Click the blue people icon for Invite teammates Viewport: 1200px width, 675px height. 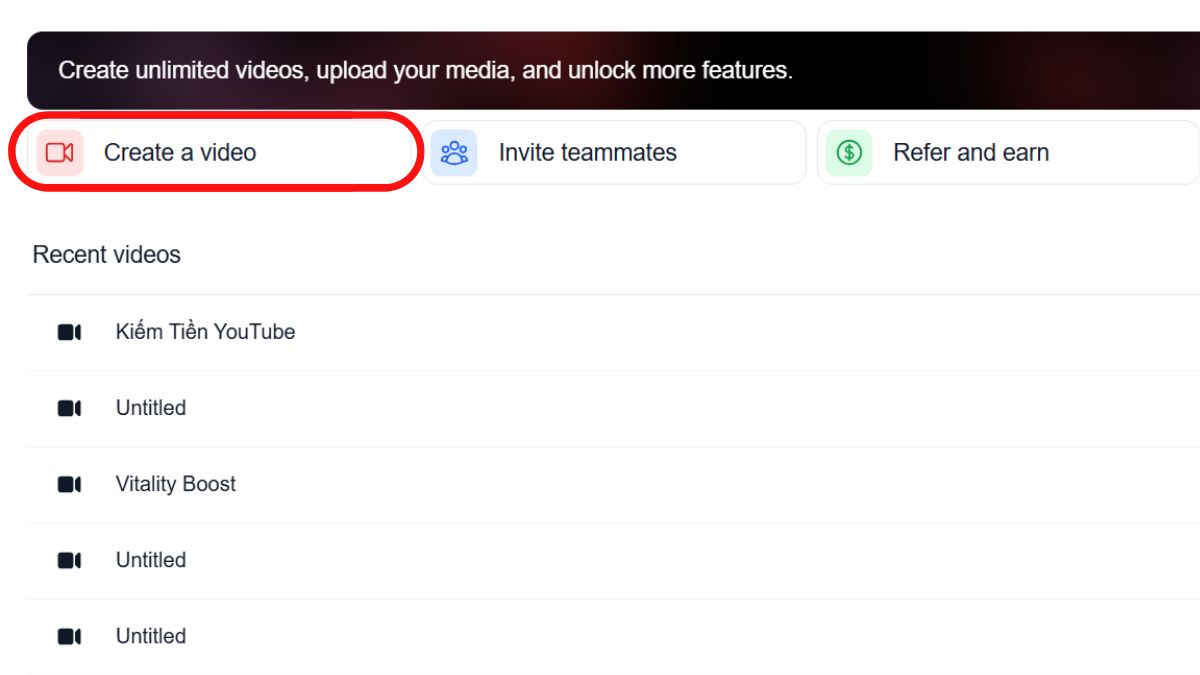tap(454, 153)
